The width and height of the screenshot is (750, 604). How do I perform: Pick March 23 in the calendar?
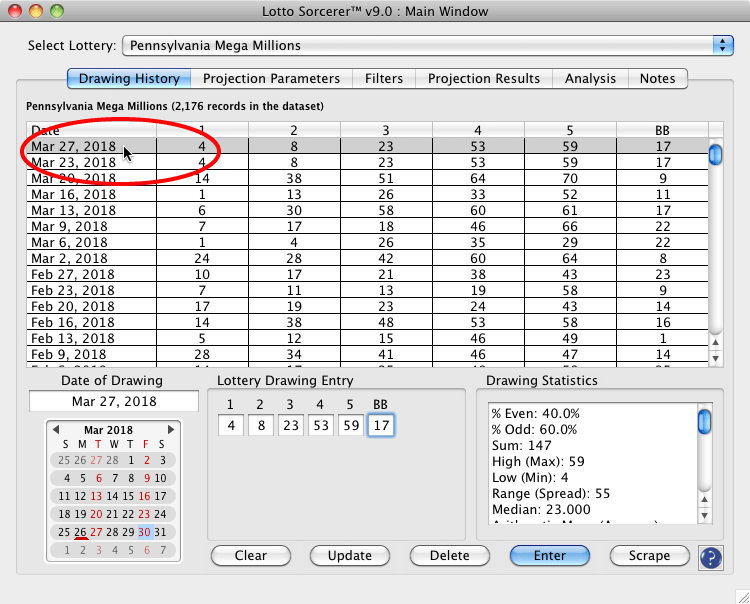click(x=144, y=514)
